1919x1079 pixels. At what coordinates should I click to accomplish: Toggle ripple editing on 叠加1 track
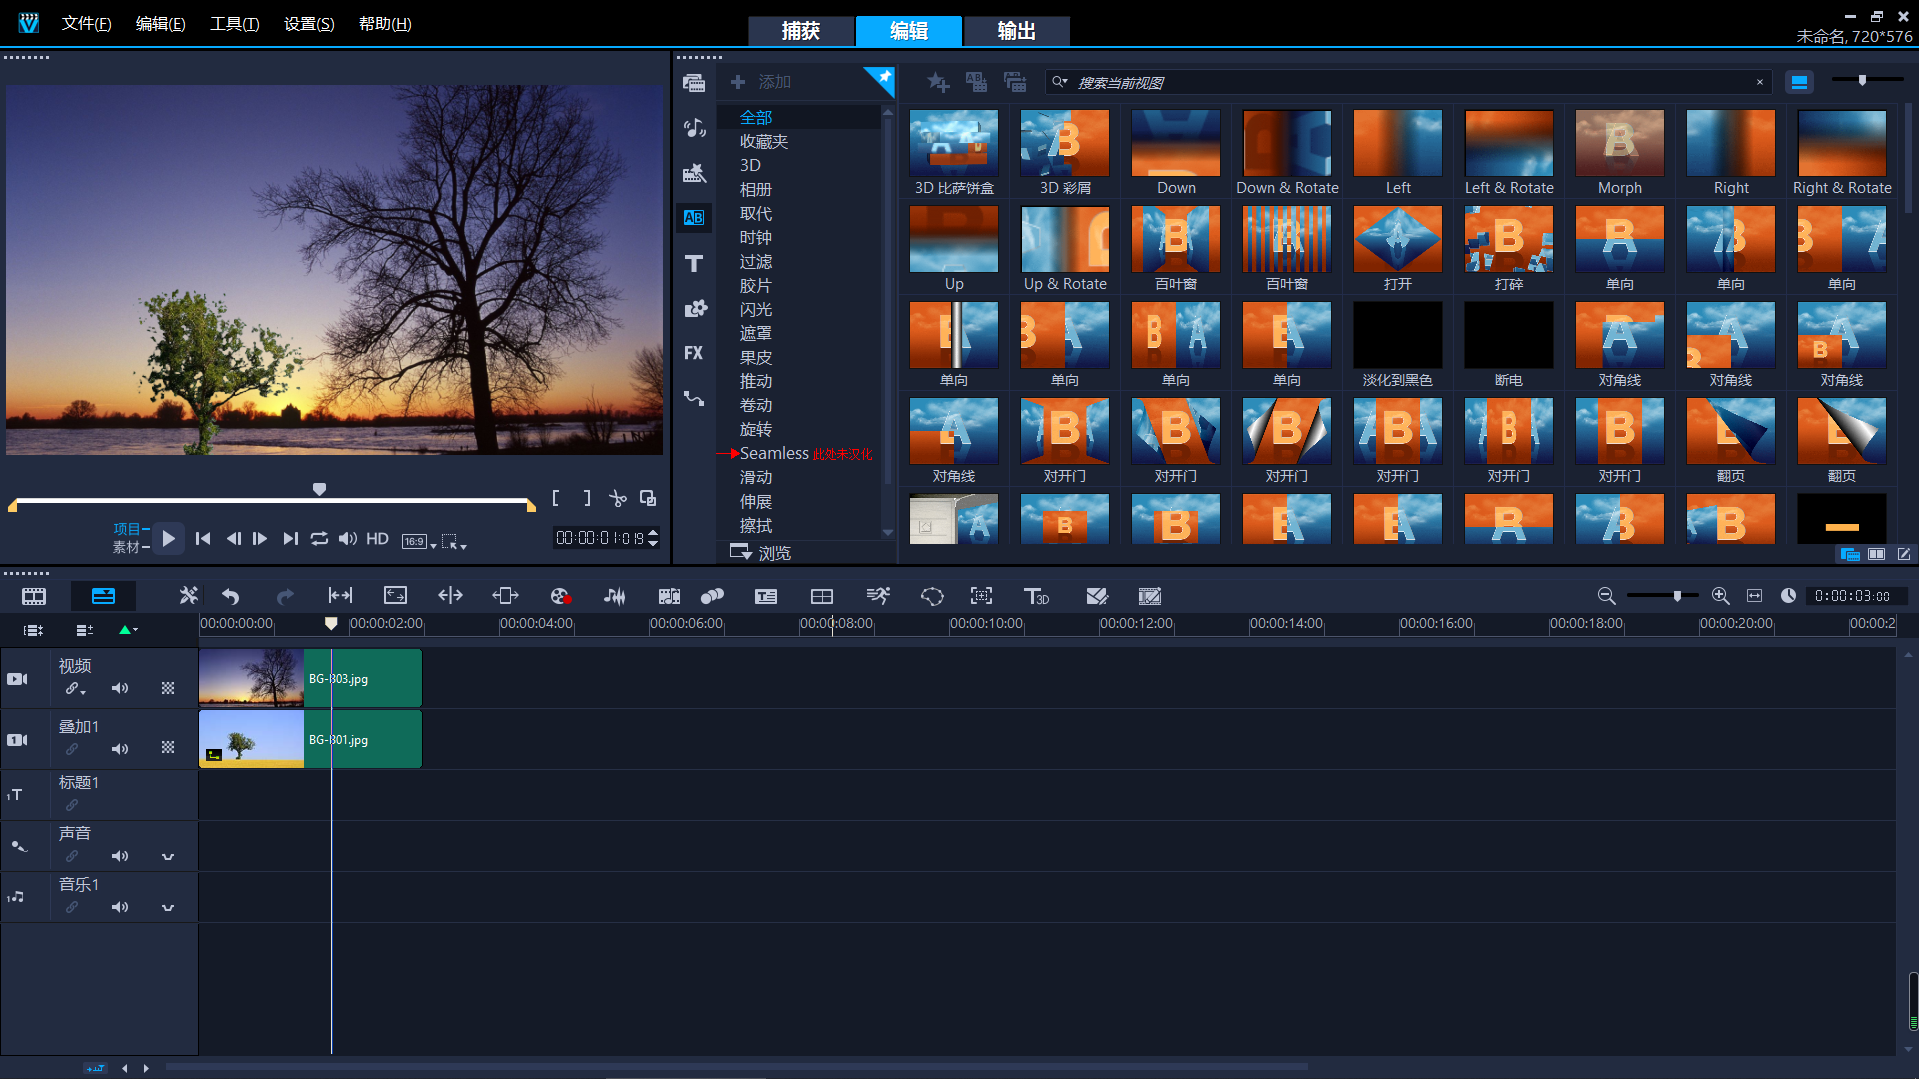pos(72,749)
